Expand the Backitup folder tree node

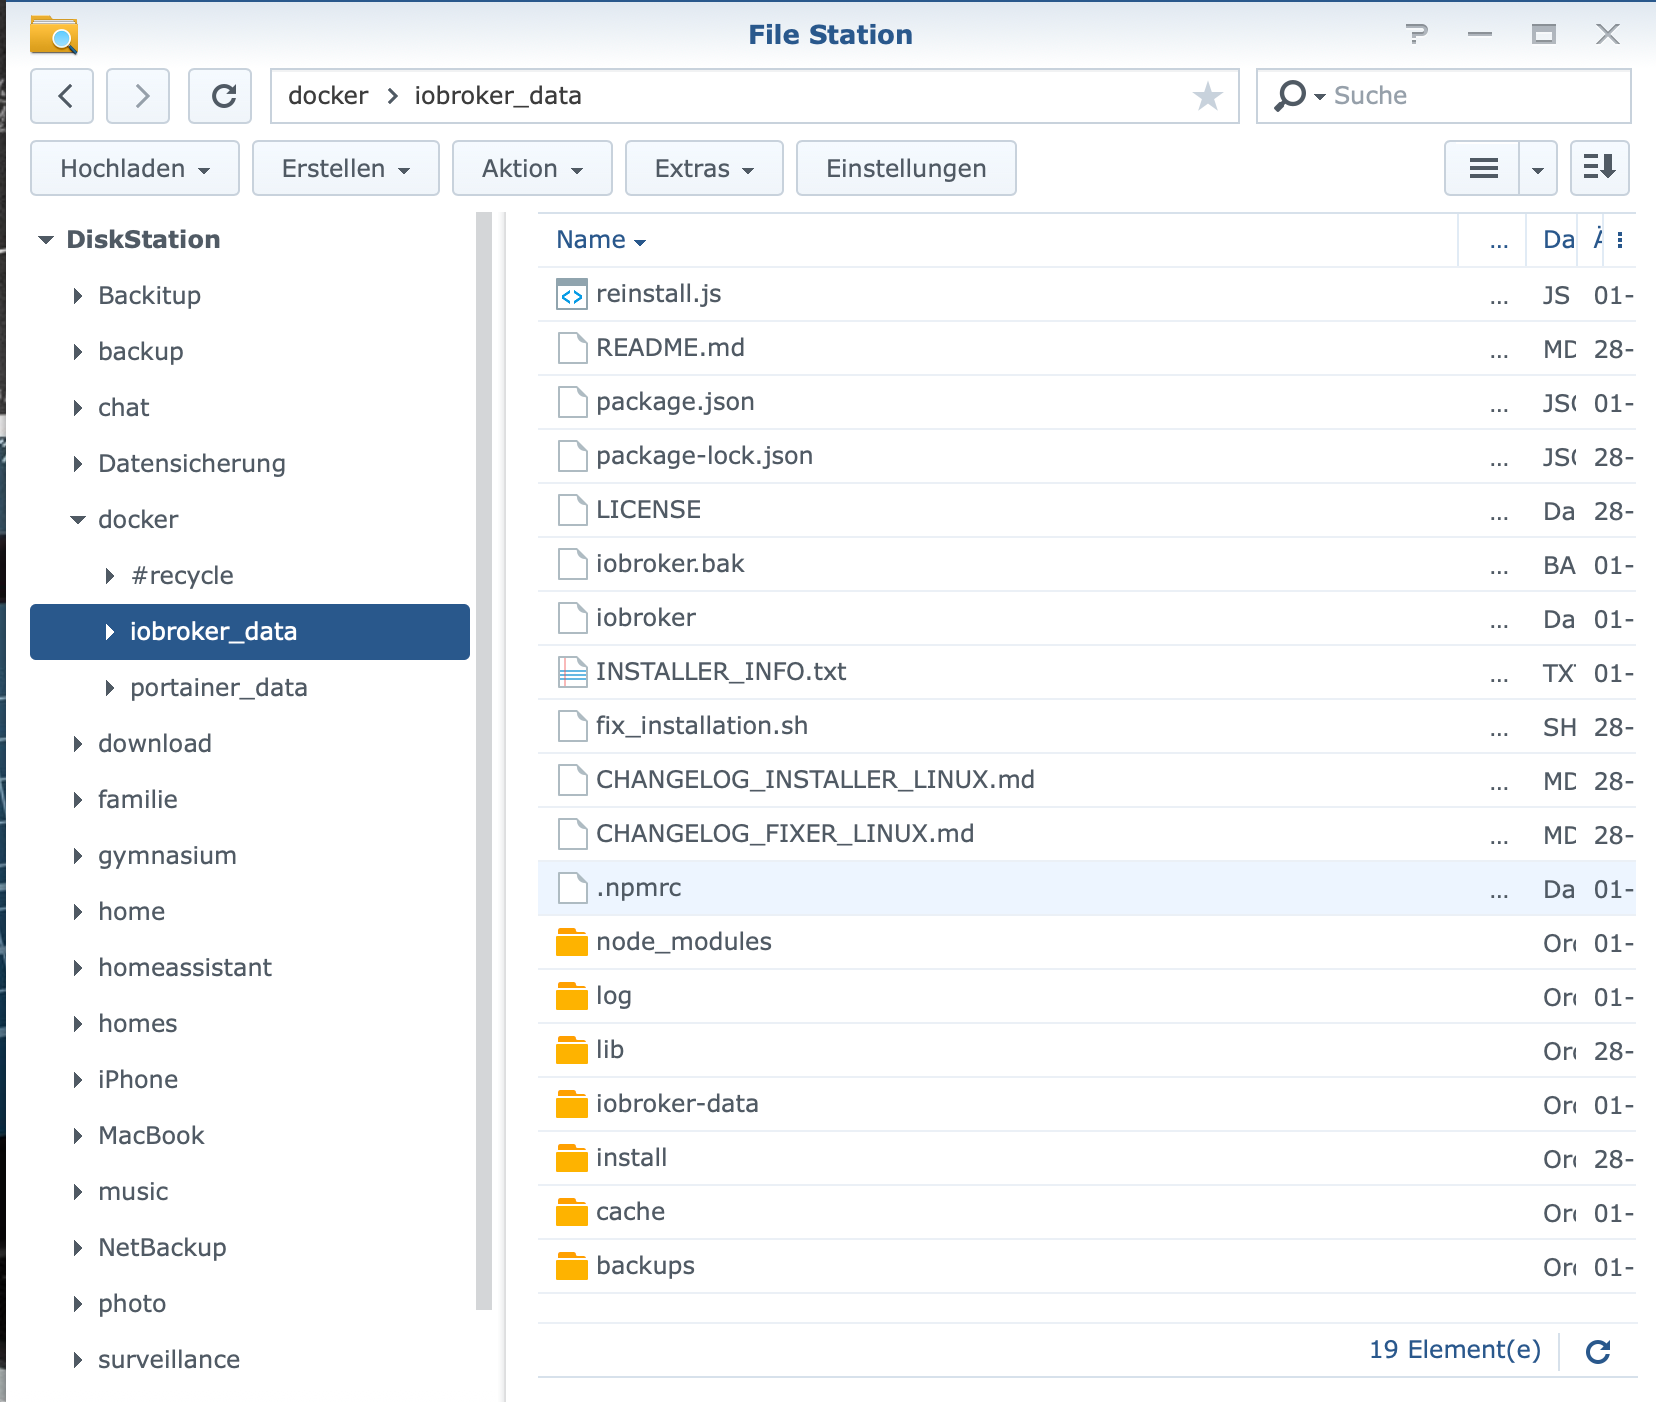pyautogui.click(x=78, y=296)
